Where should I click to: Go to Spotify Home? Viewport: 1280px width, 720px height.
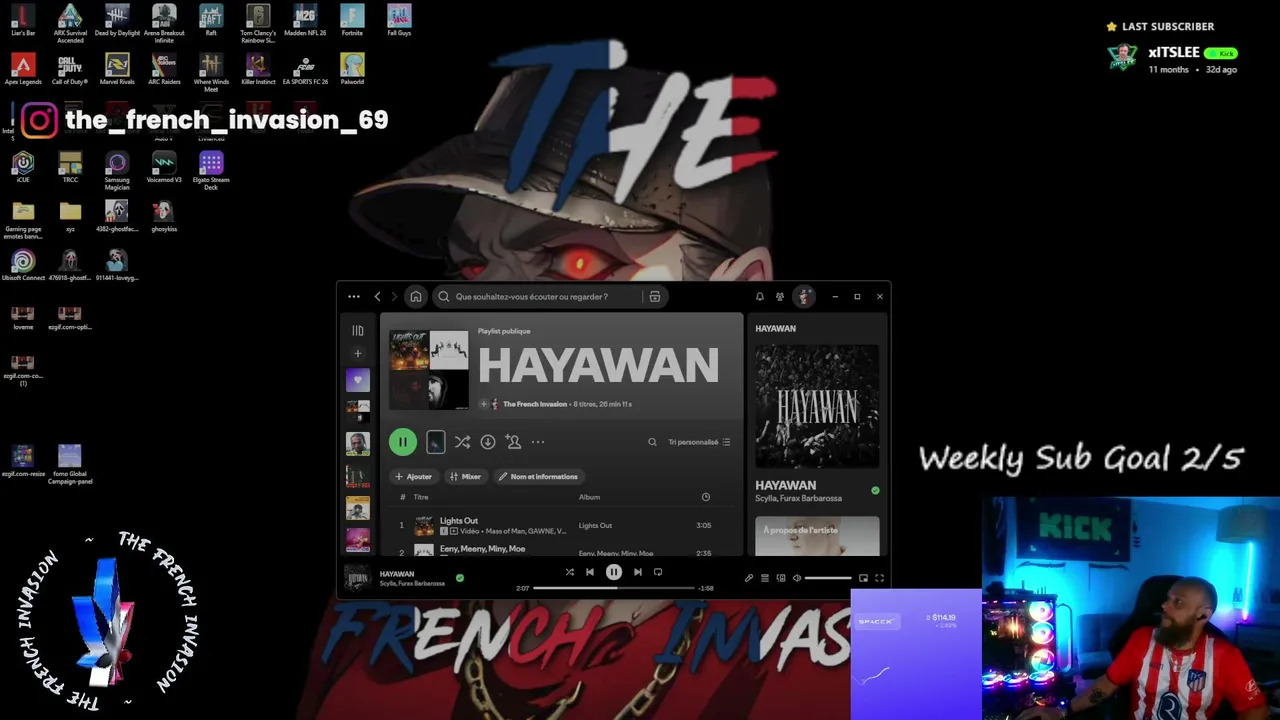click(416, 297)
